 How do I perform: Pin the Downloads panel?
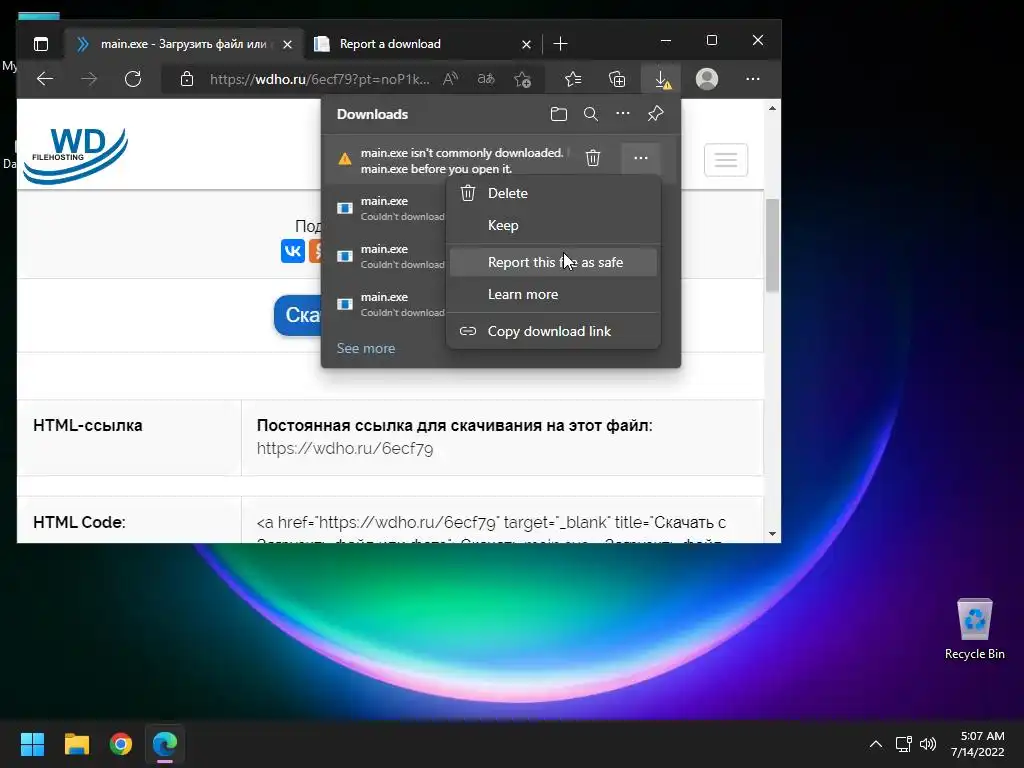point(655,114)
